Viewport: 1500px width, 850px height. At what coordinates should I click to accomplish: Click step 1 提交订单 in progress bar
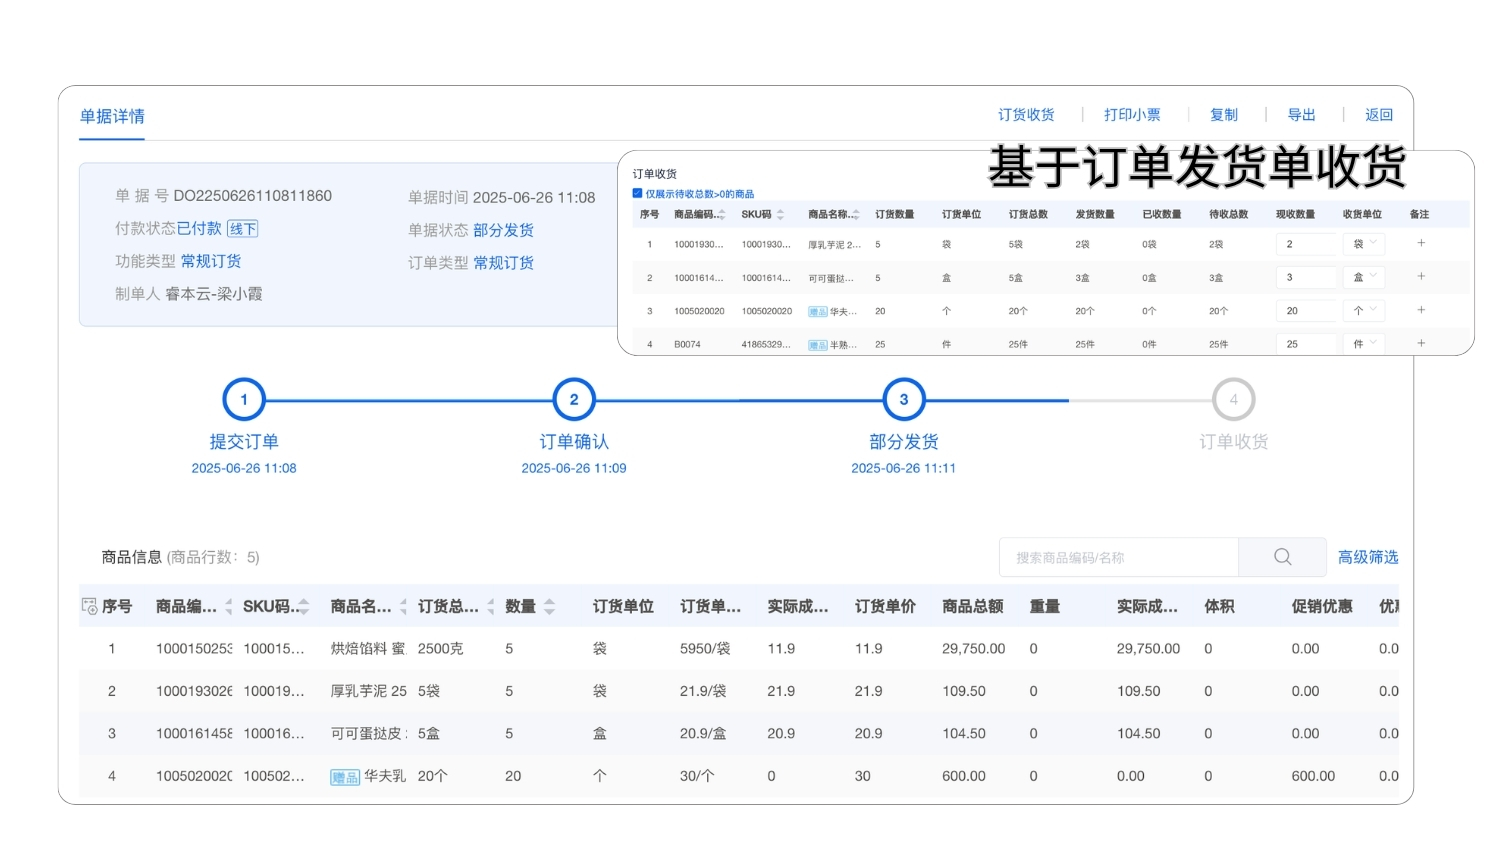244,399
